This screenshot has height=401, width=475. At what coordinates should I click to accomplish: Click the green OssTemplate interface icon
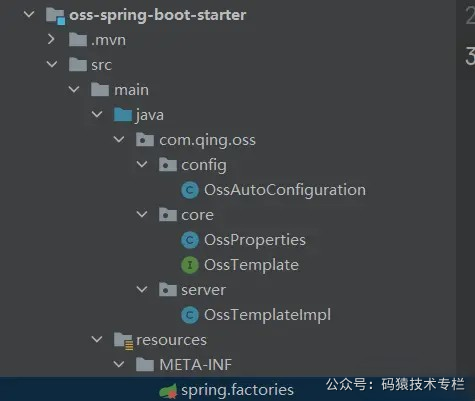[190, 265]
